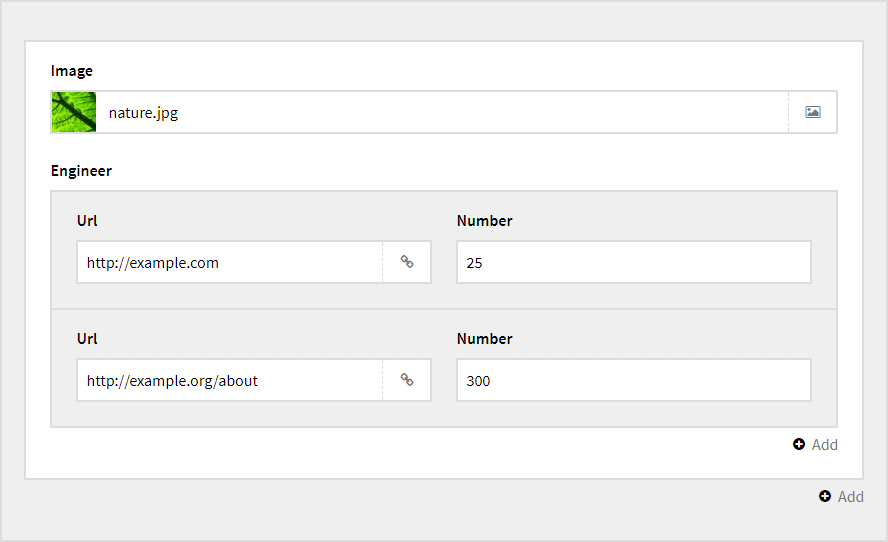Click the Number field with value 300

pos(633,380)
